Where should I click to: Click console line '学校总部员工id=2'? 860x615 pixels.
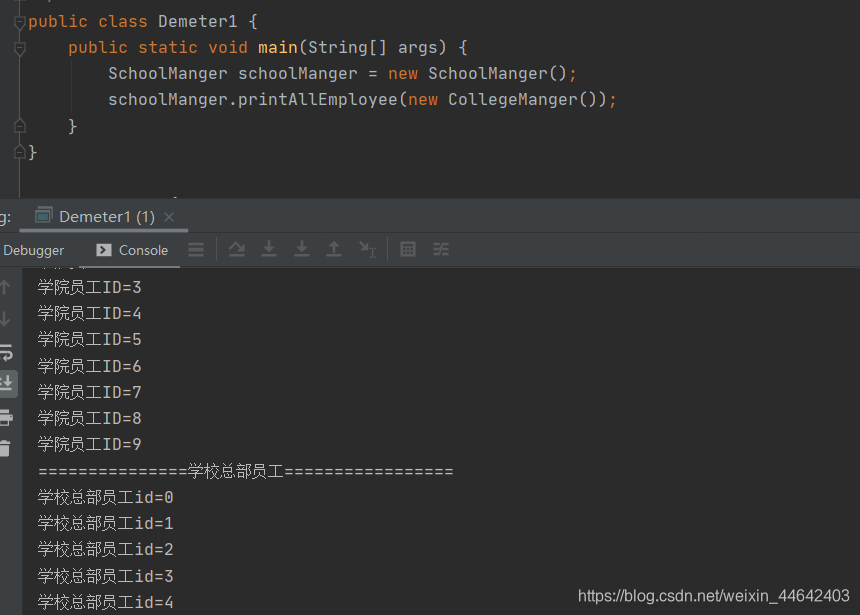pyautogui.click(x=105, y=550)
